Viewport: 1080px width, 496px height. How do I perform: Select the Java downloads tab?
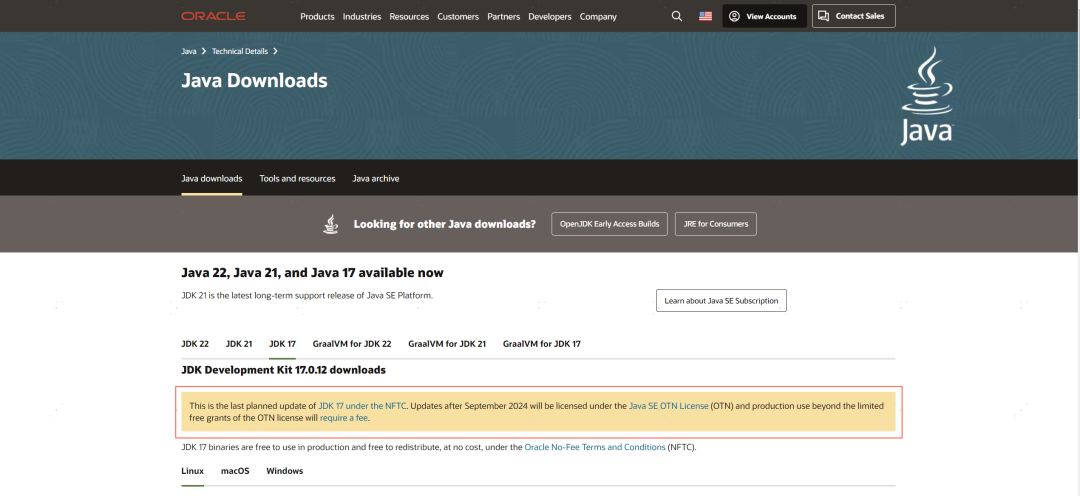click(212, 178)
